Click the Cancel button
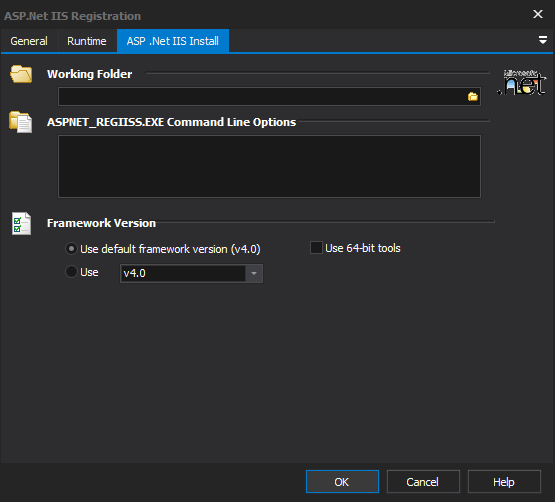 click(423, 481)
